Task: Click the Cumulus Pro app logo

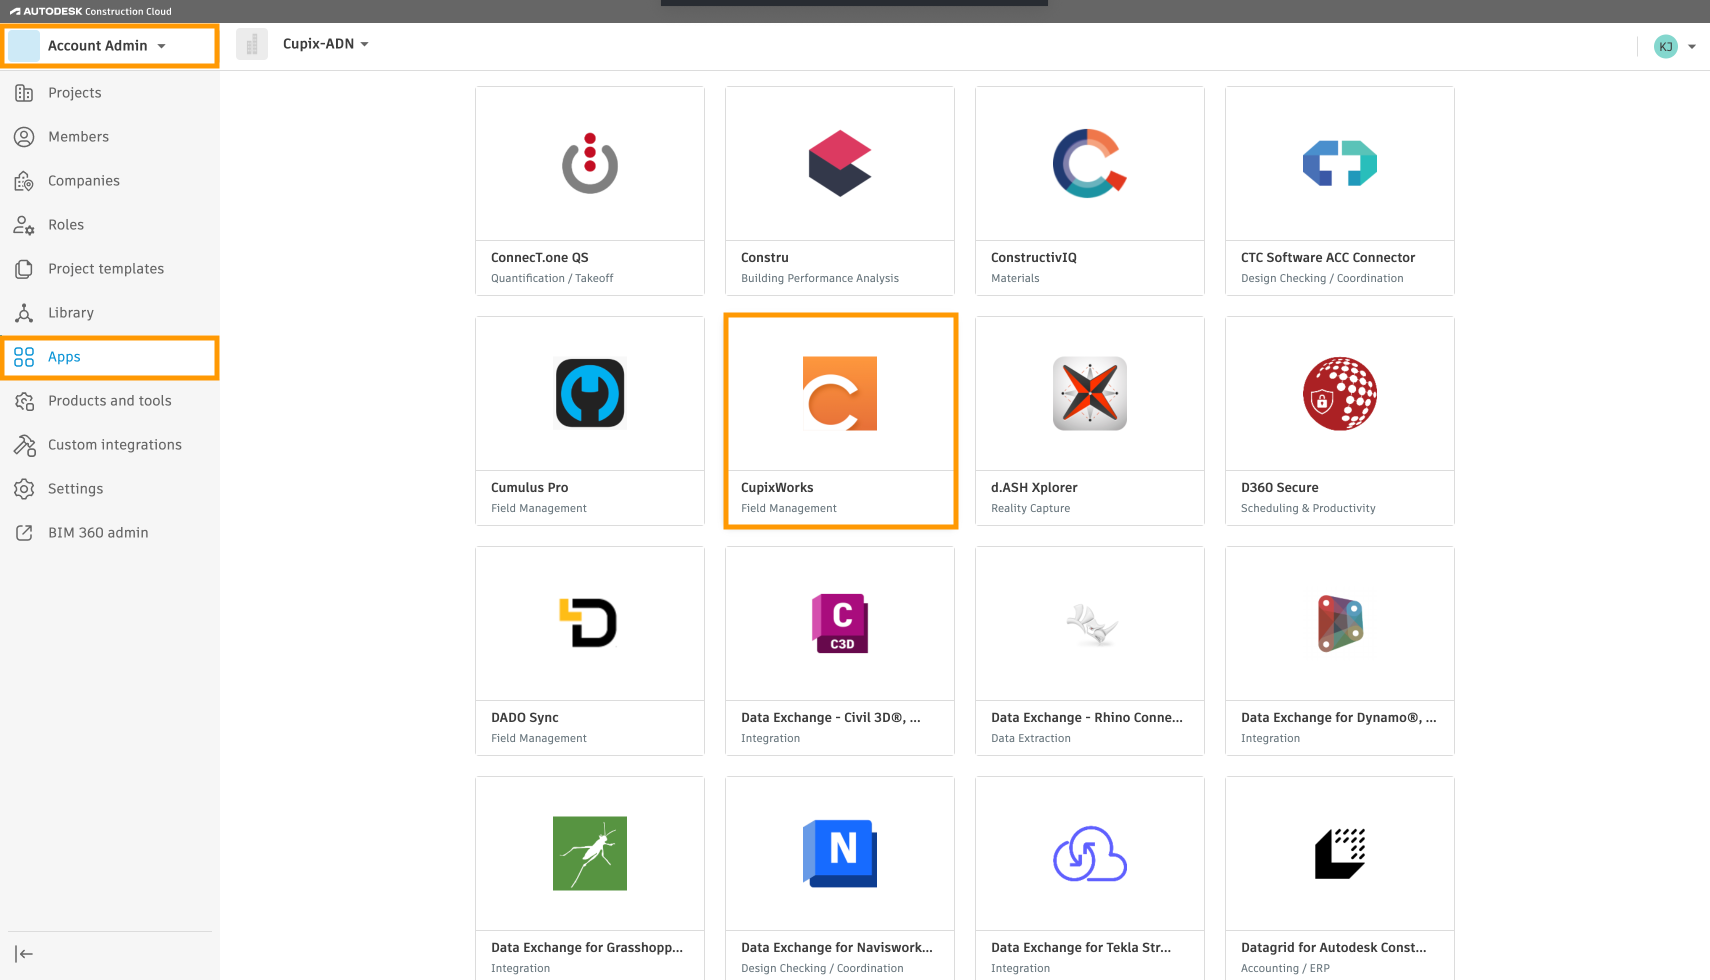Action: click(x=590, y=394)
